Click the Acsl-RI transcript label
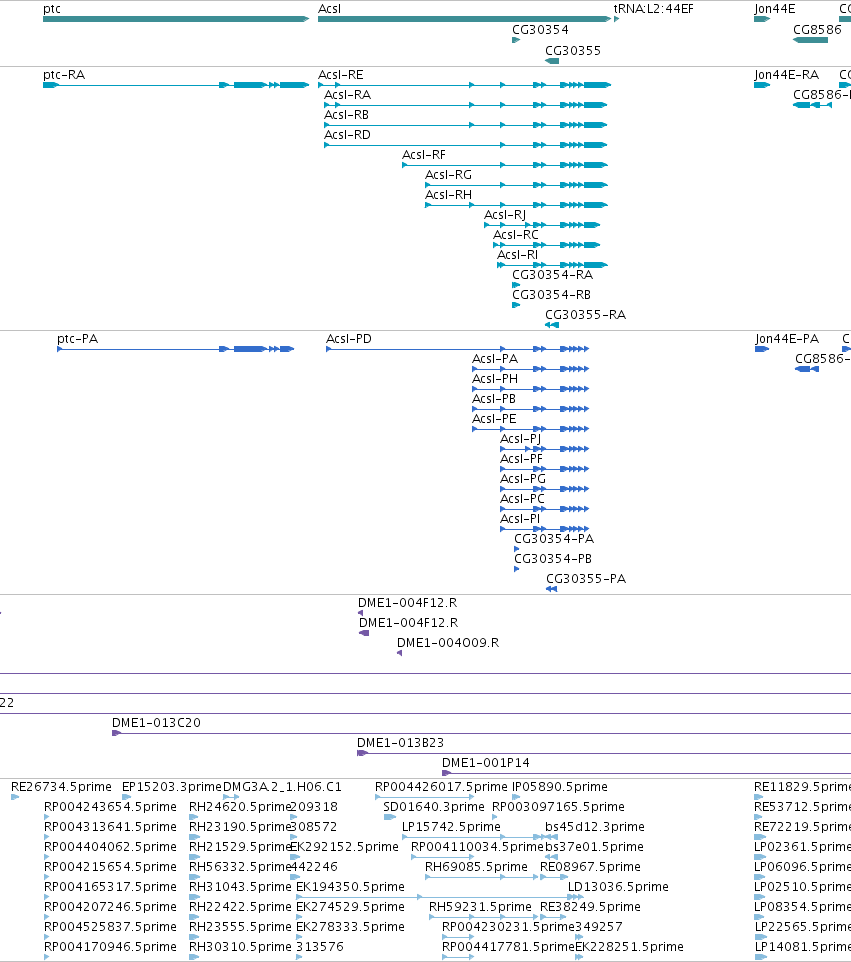 [517, 255]
